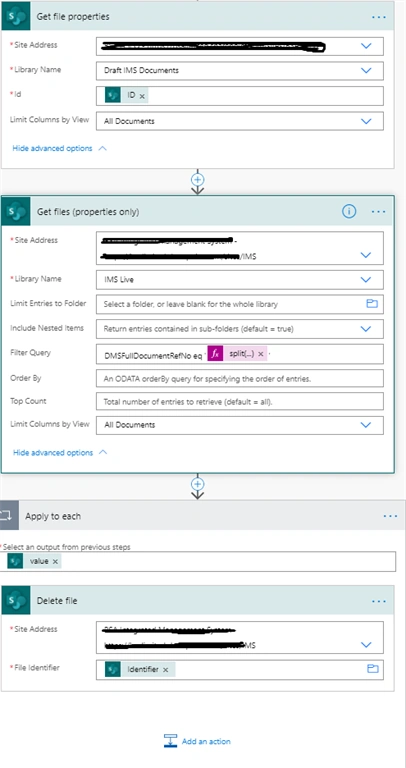
Task: Expand Site Address dropdown in Delete file
Action: tap(365, 645)
